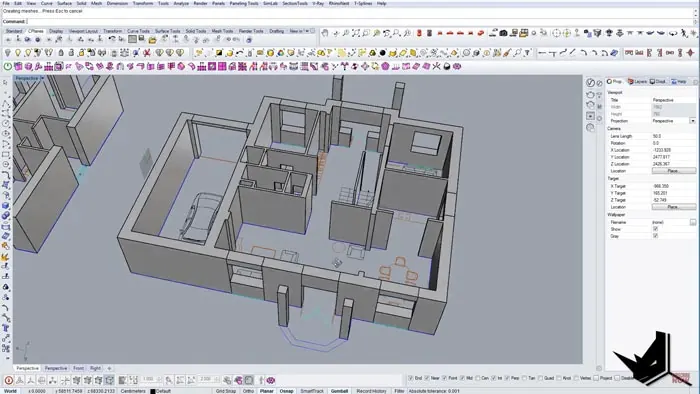The image size is (700, 394).
Task: Toggle the Perp osnap checkbox
Action: (x=507, y=378)
